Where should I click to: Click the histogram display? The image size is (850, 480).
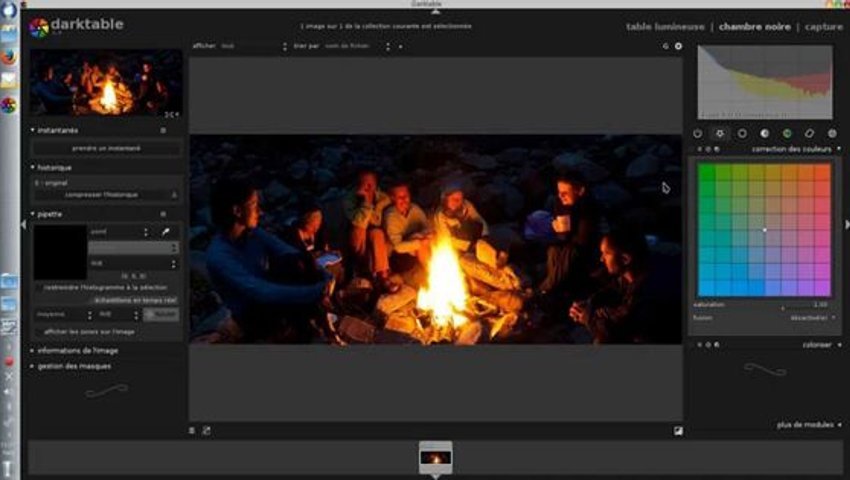point(765,82)
